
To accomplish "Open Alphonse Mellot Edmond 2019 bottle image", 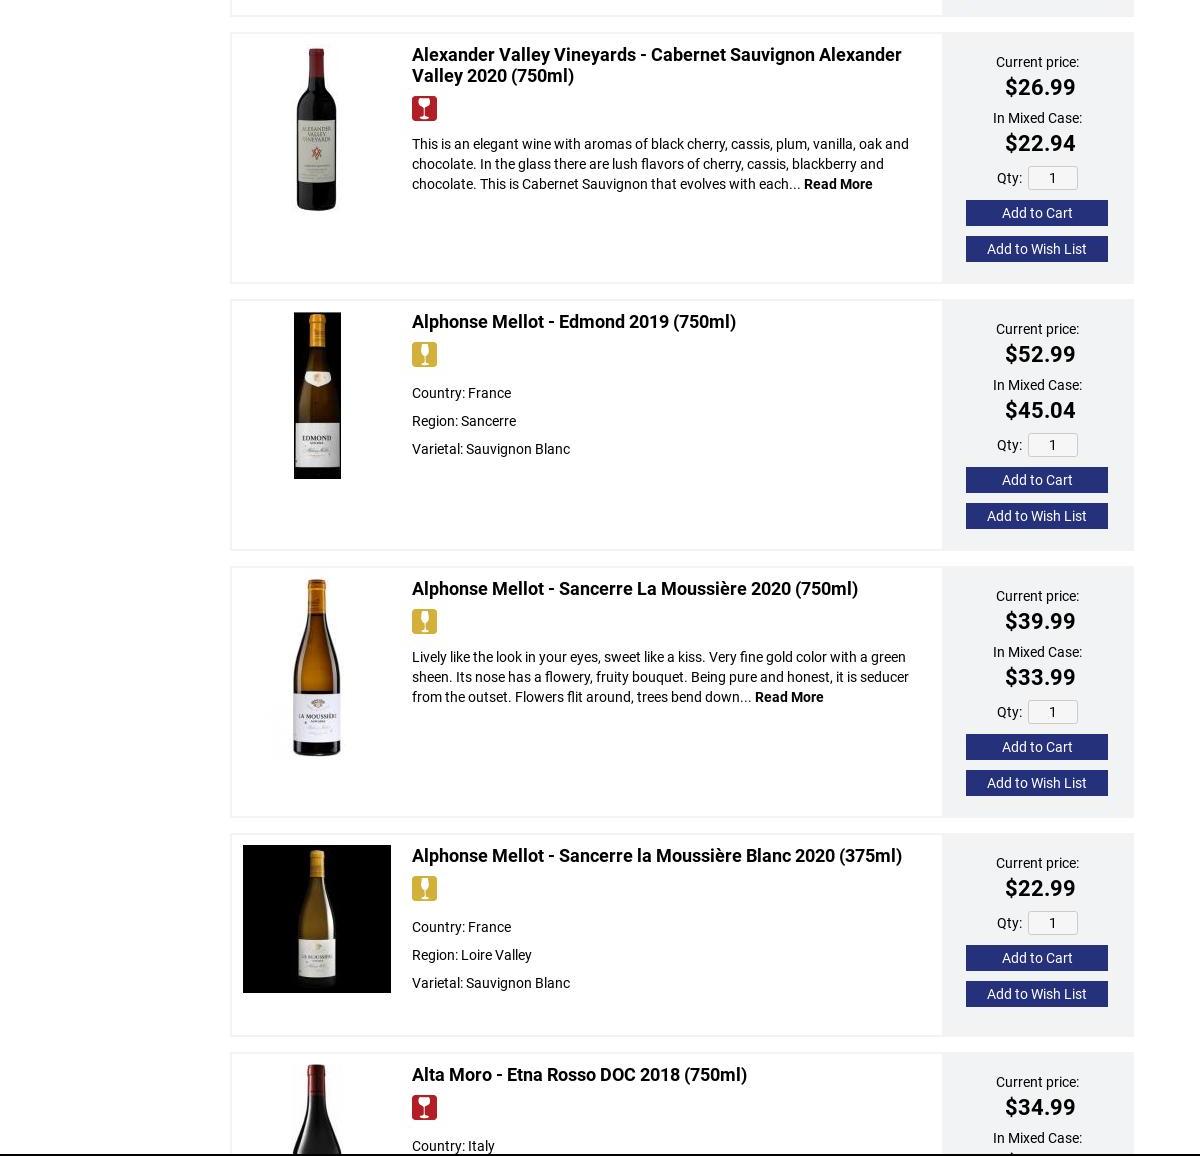I will click(x=317, y=396).
